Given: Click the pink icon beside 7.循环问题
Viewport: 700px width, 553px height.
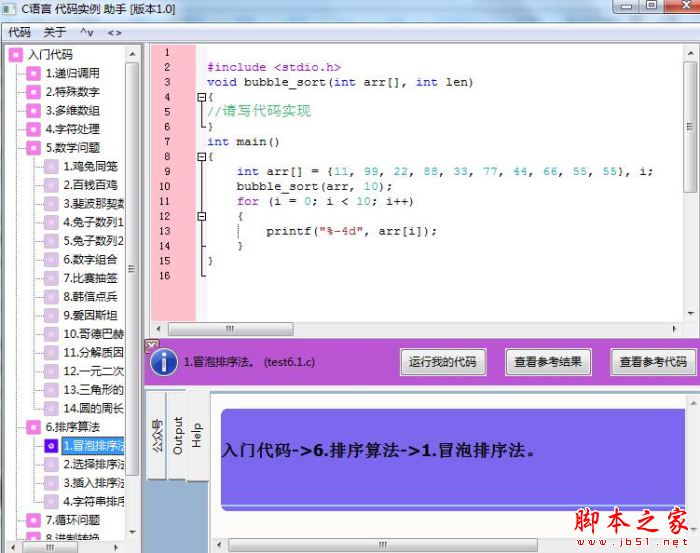Looking at the screenshot, I should [33, 520].
